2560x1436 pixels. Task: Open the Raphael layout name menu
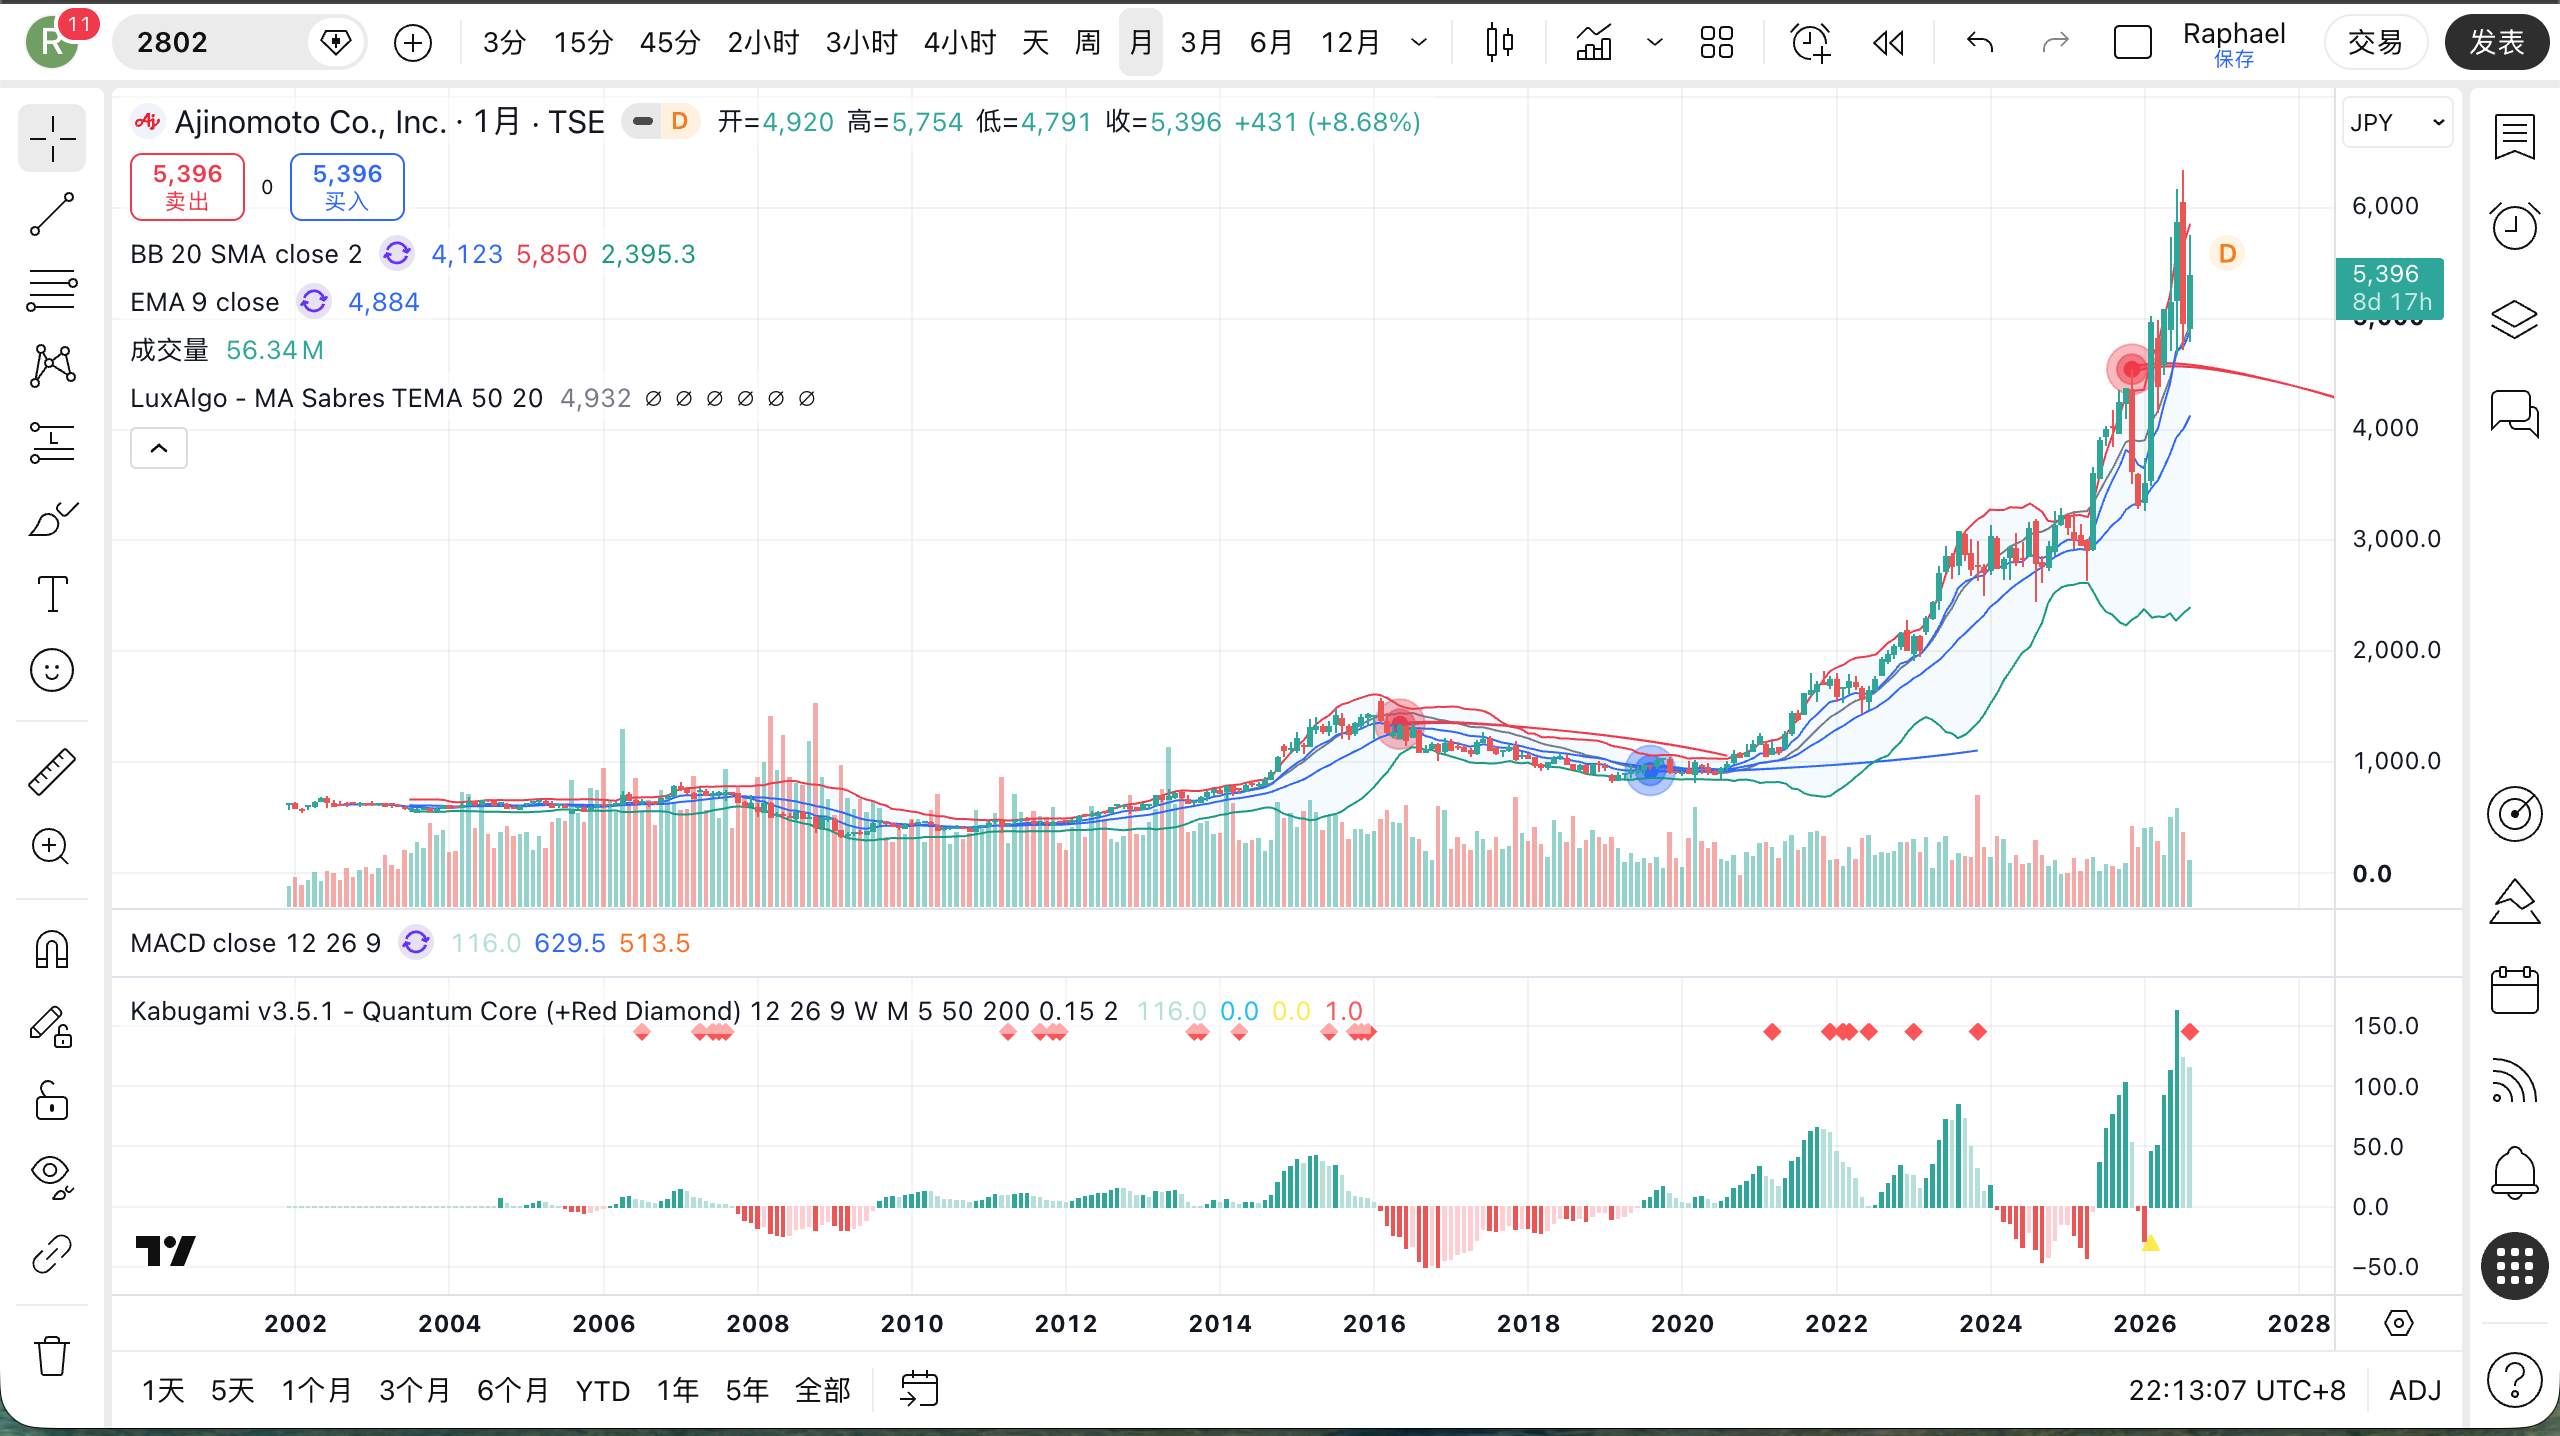click(2234, 43)
